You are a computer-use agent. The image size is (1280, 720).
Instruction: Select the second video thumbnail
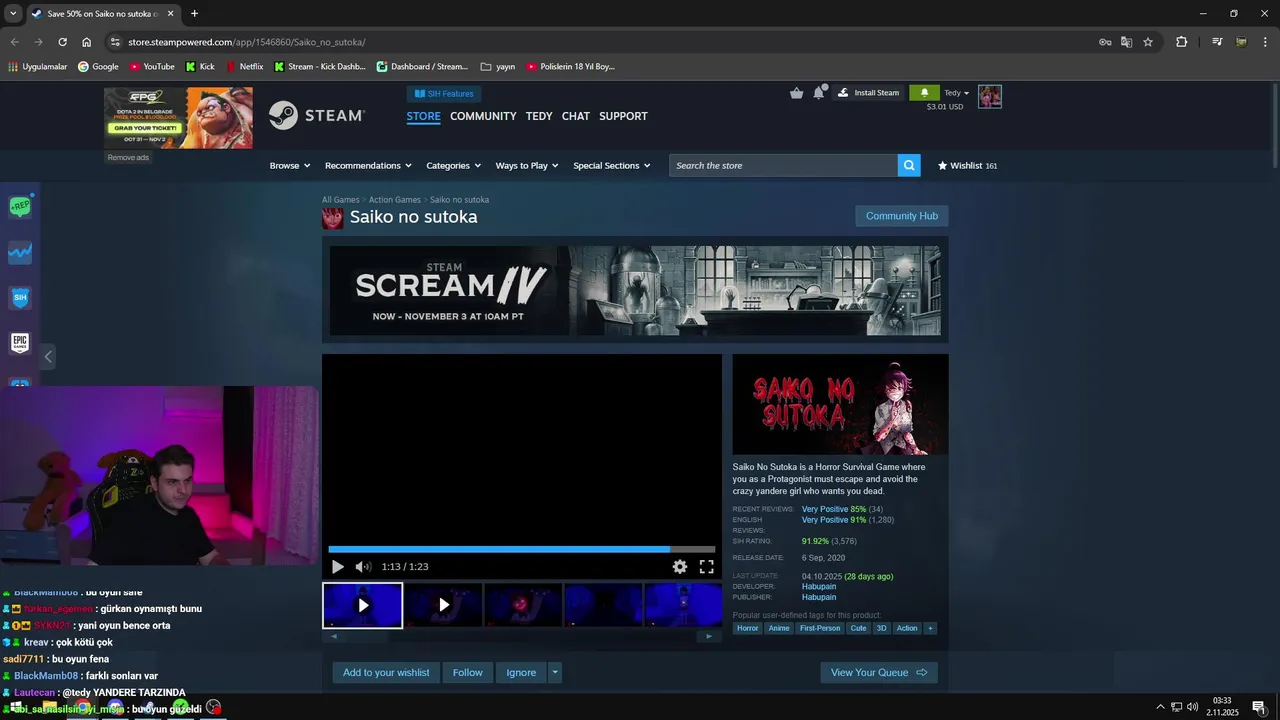click(x=443, y=605)
